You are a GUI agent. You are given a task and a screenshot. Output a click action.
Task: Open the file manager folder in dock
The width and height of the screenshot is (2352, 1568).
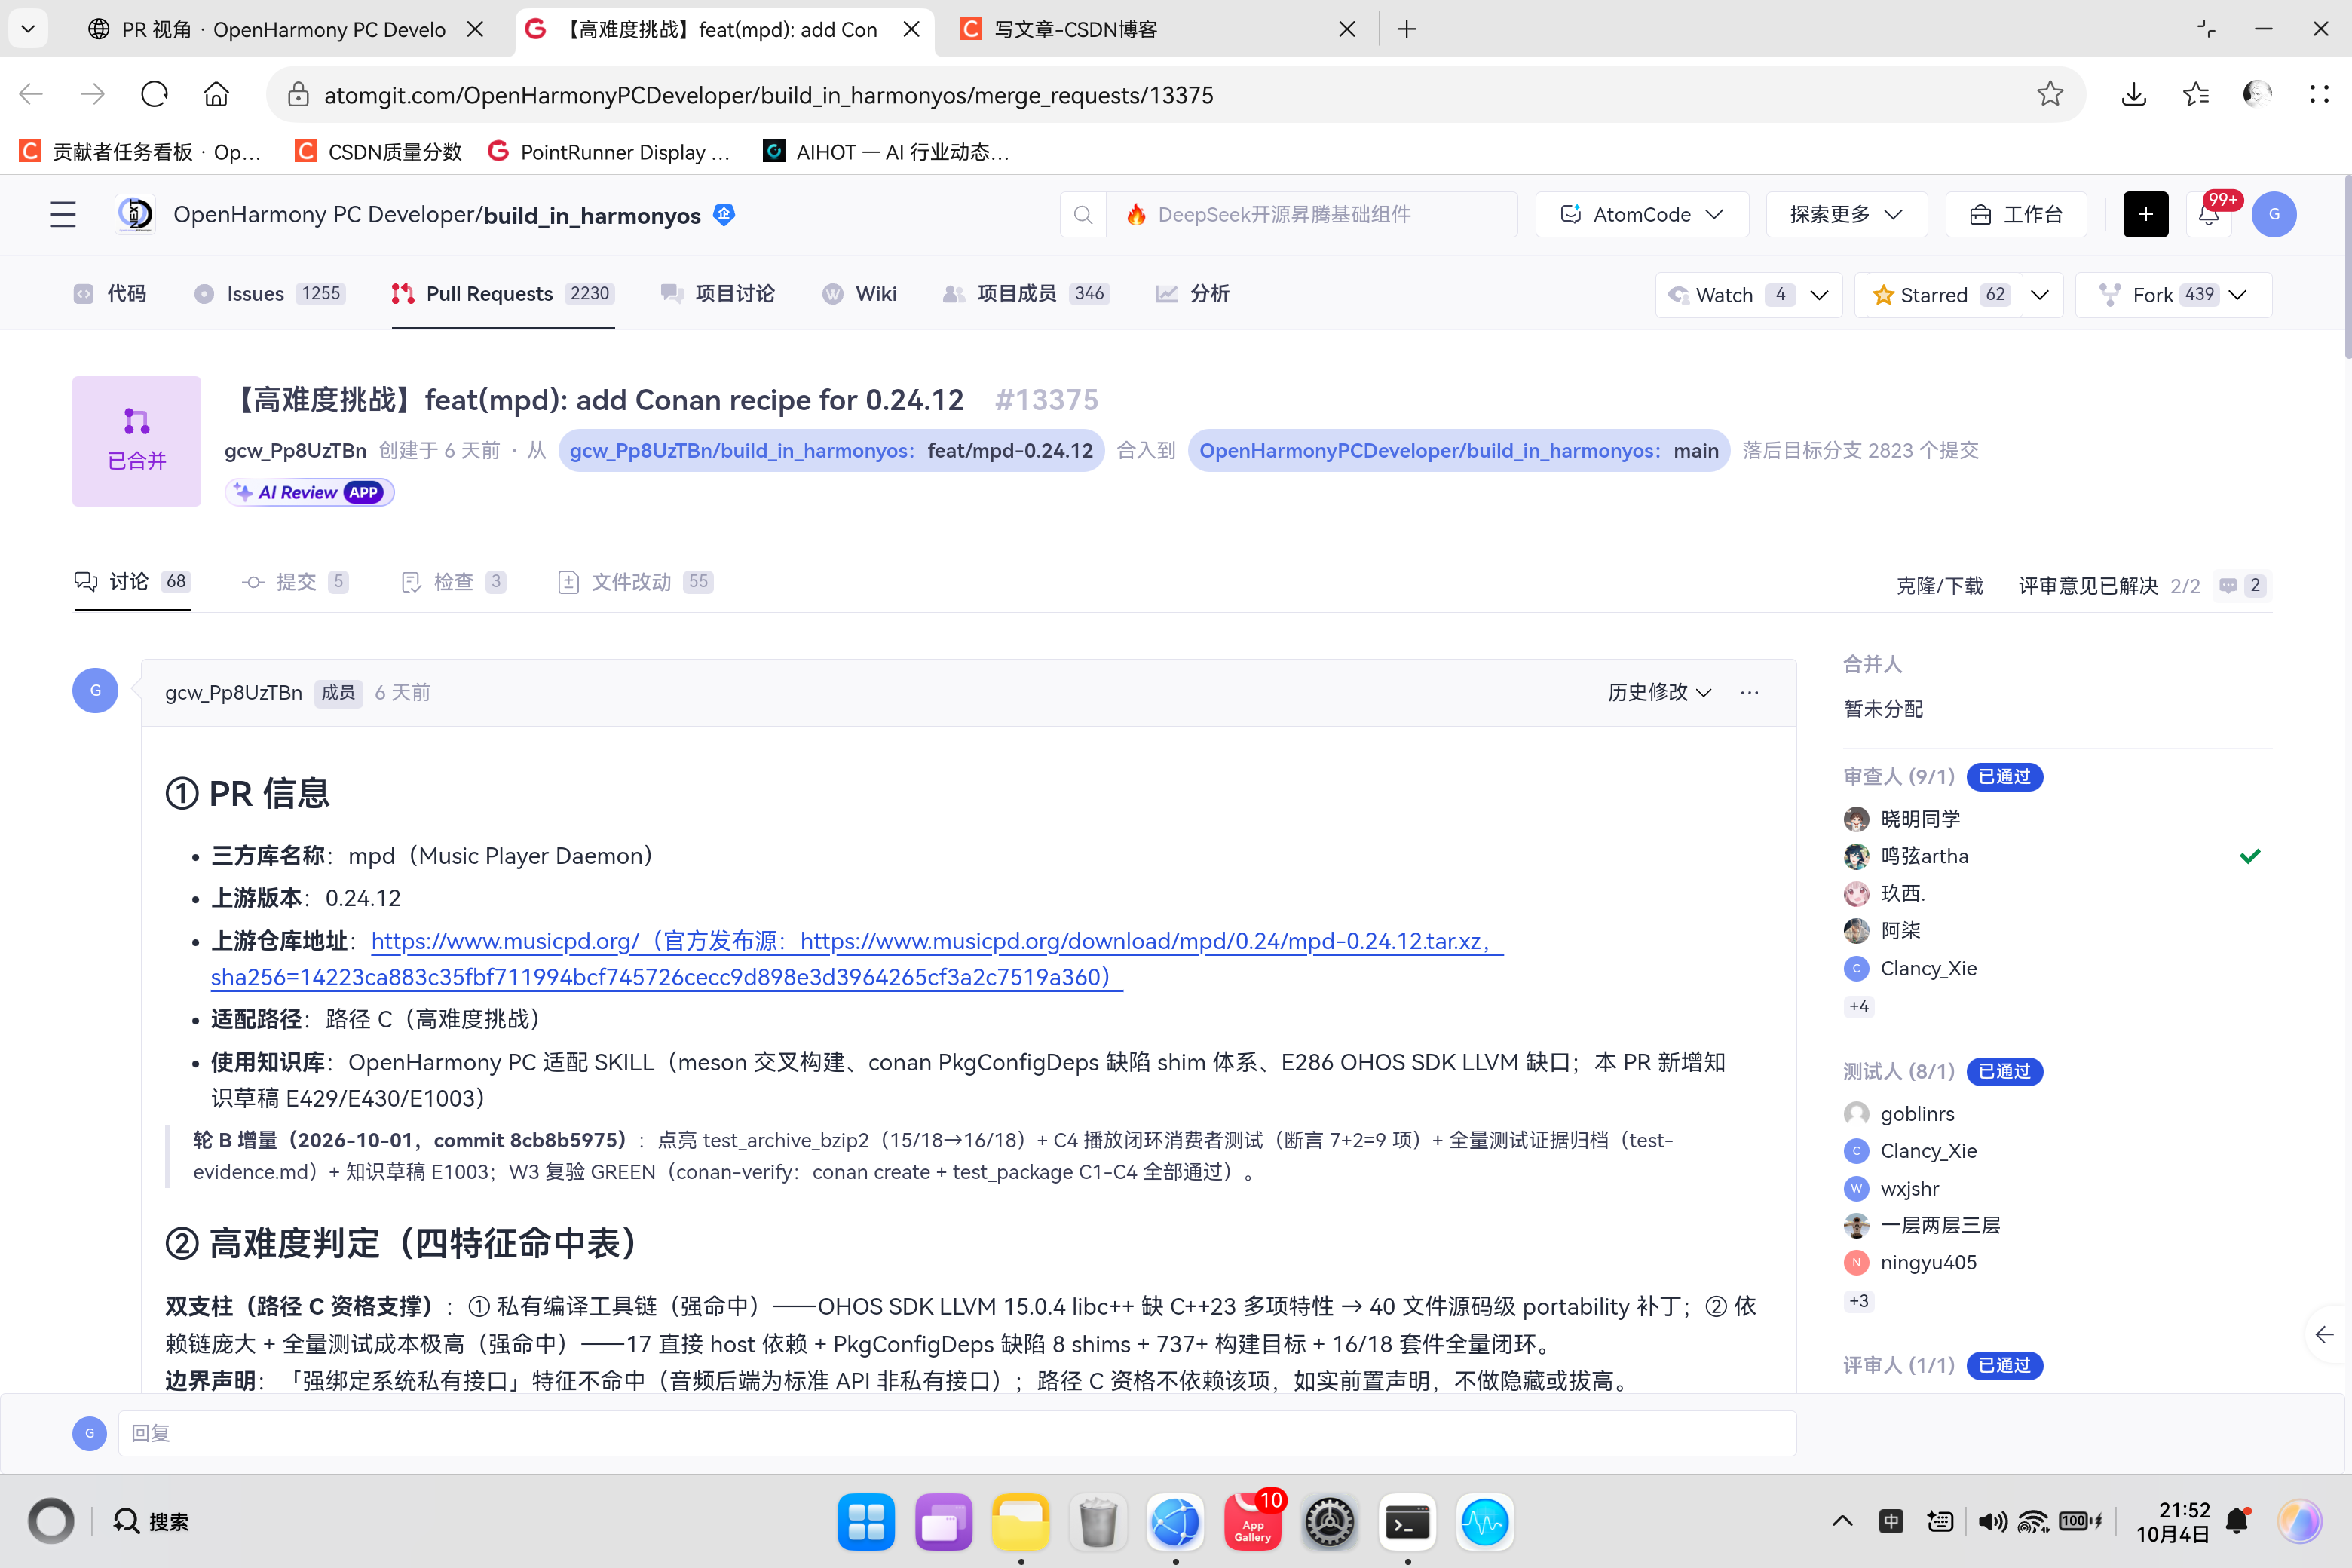point(1020,1522)
